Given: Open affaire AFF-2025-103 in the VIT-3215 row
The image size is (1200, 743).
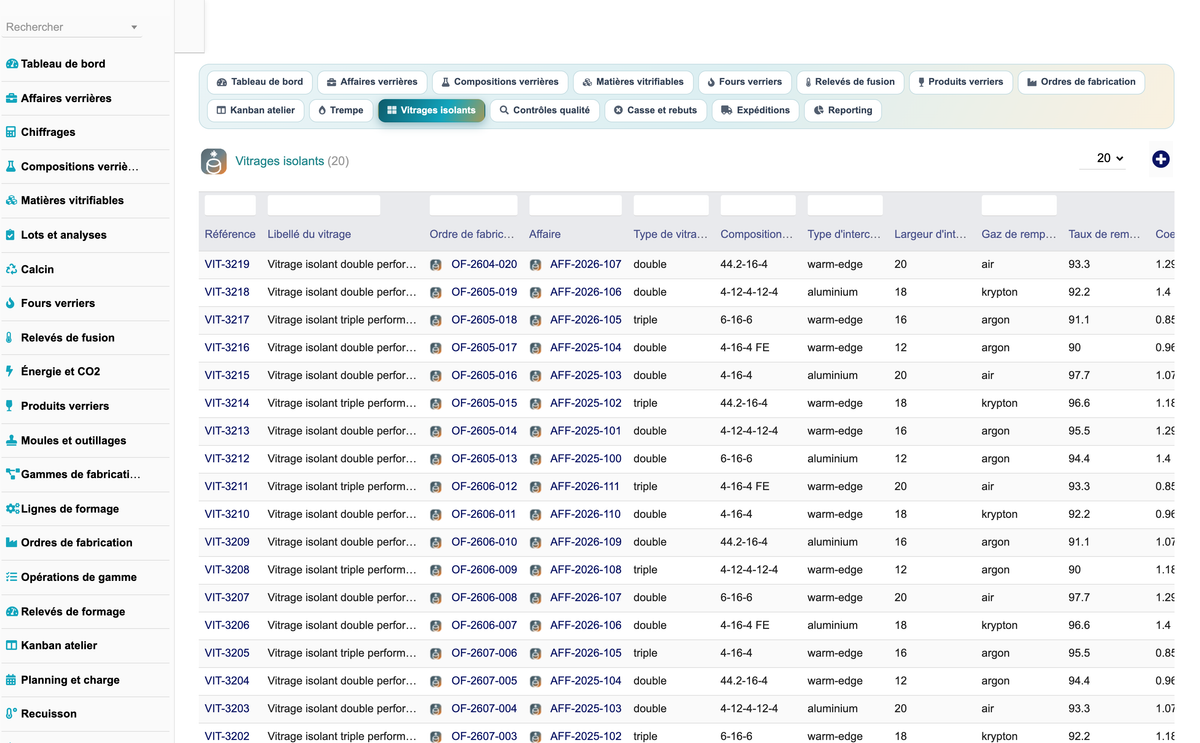Looking at the screenshot, I should point(585,376).
